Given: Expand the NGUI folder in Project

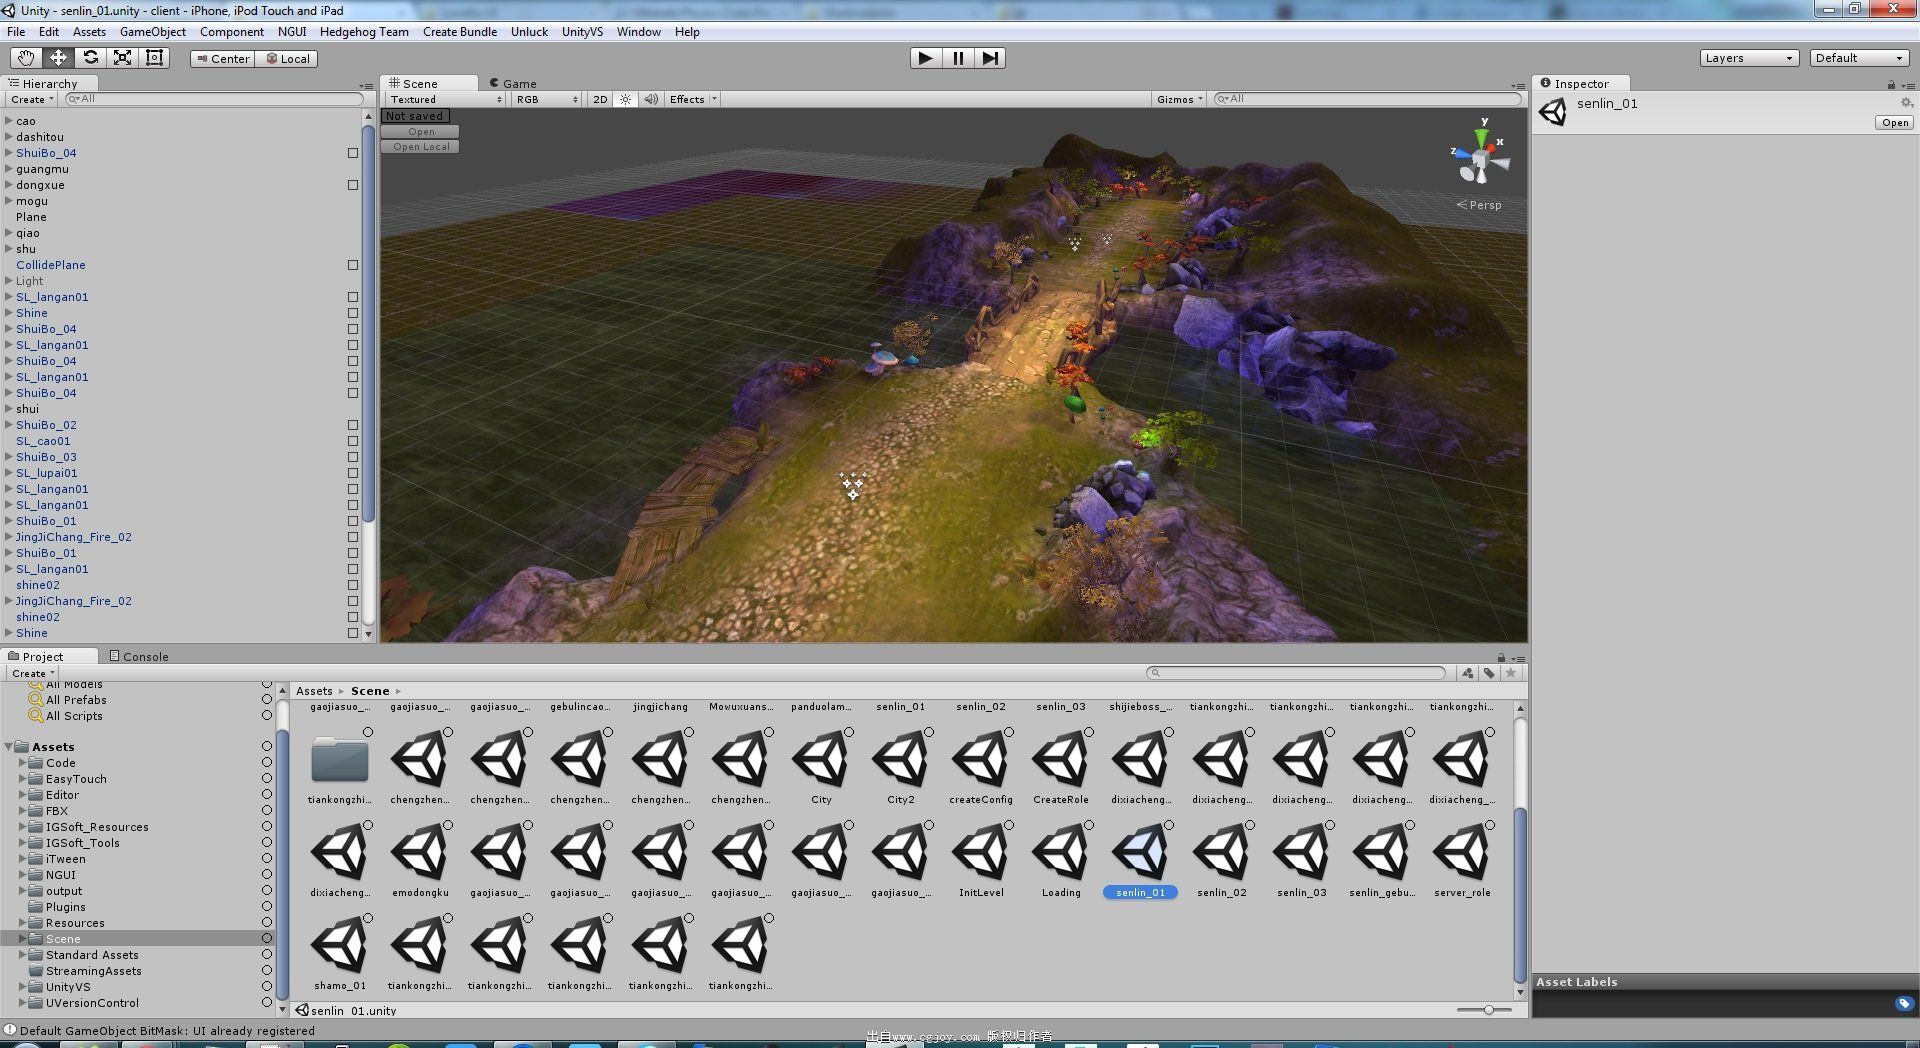Looking at the screenshot, I should coord(23,875).
